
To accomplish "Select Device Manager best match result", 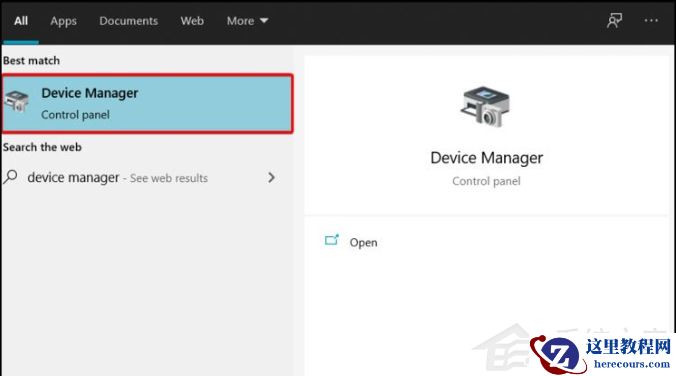I will click(x=147, y=103).
